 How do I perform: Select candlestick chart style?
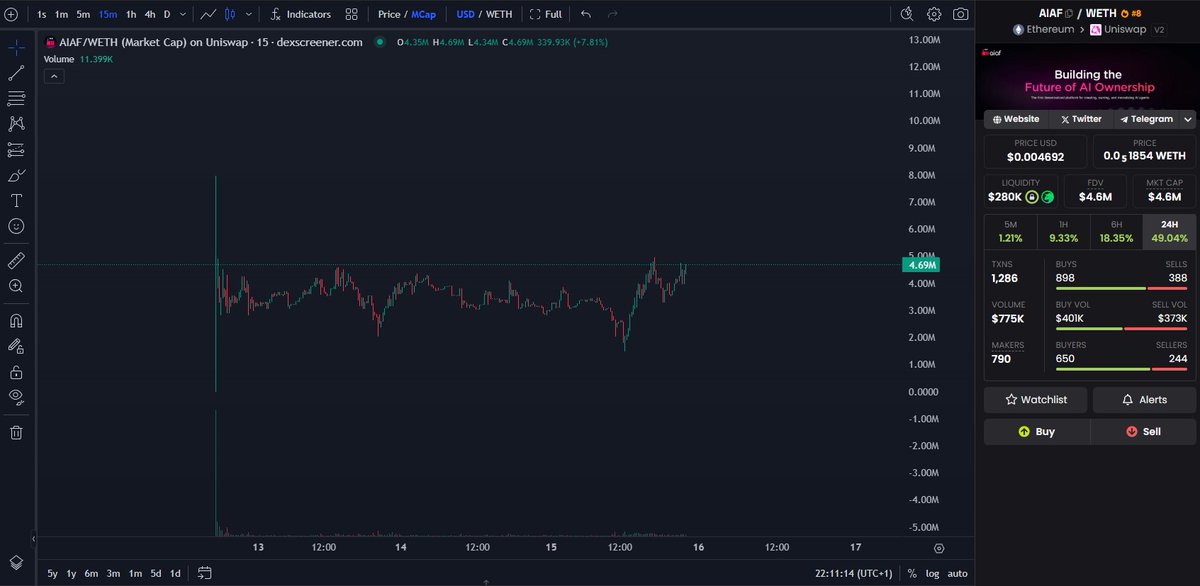point(231,14)
